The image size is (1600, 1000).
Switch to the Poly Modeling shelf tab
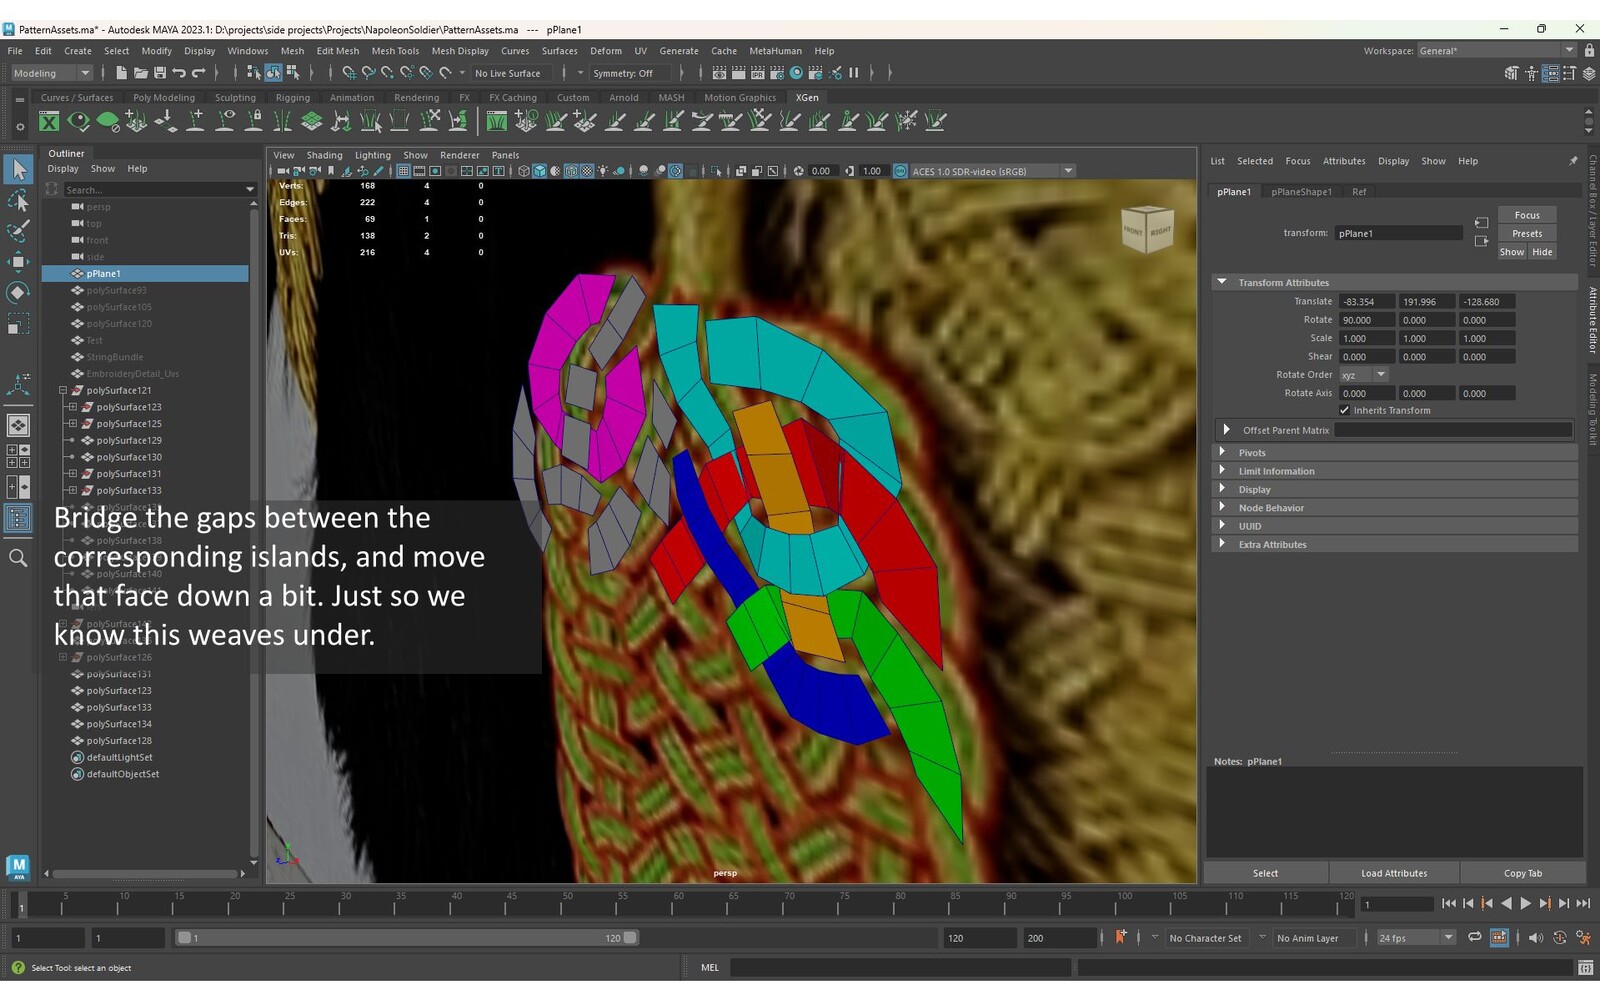164,98
